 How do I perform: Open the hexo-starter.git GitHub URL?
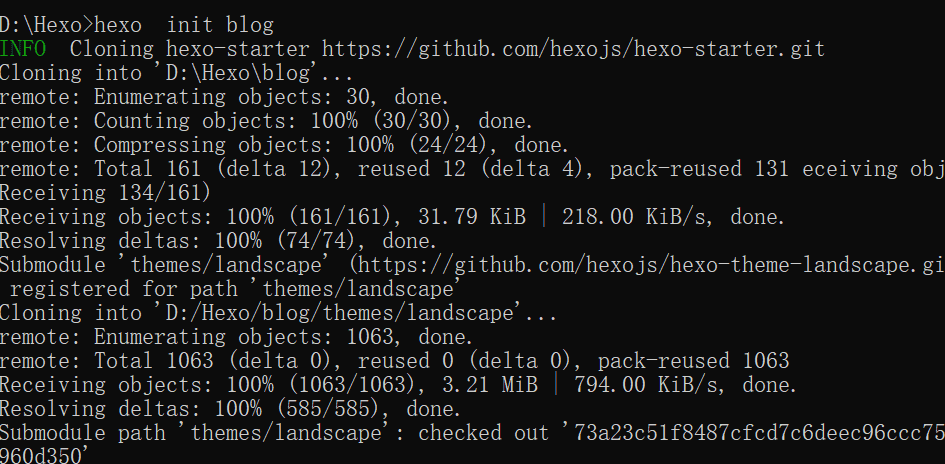[x=570, y=48]
